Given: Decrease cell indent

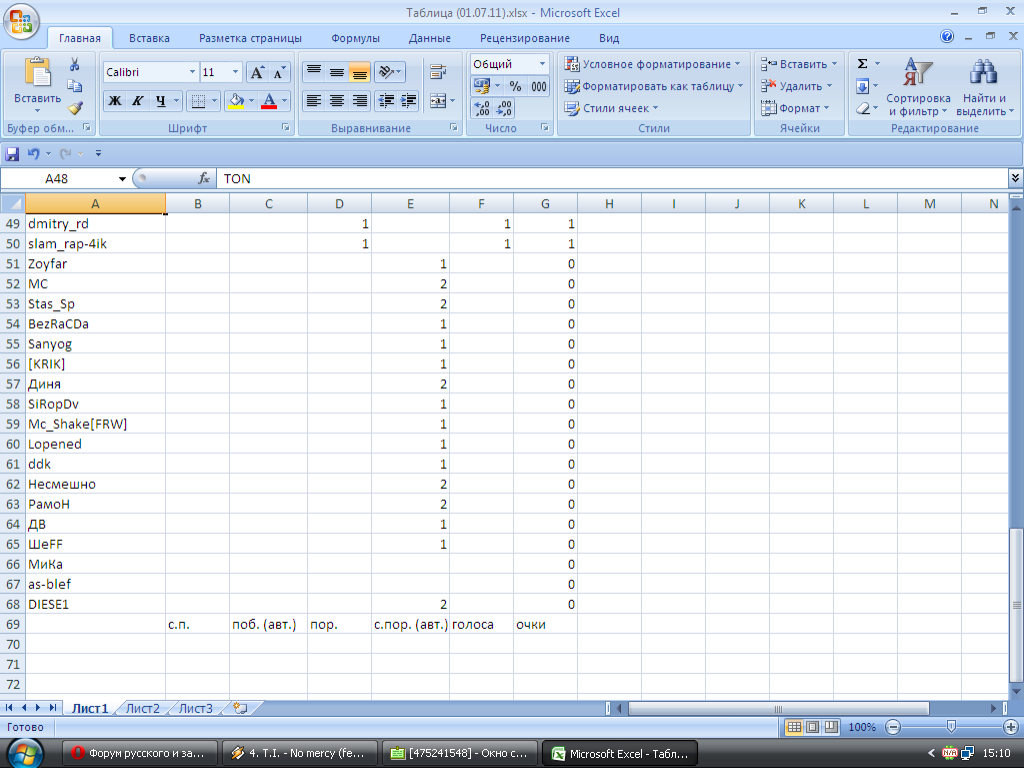Looking at the screenshot, I should coord(387,101).
